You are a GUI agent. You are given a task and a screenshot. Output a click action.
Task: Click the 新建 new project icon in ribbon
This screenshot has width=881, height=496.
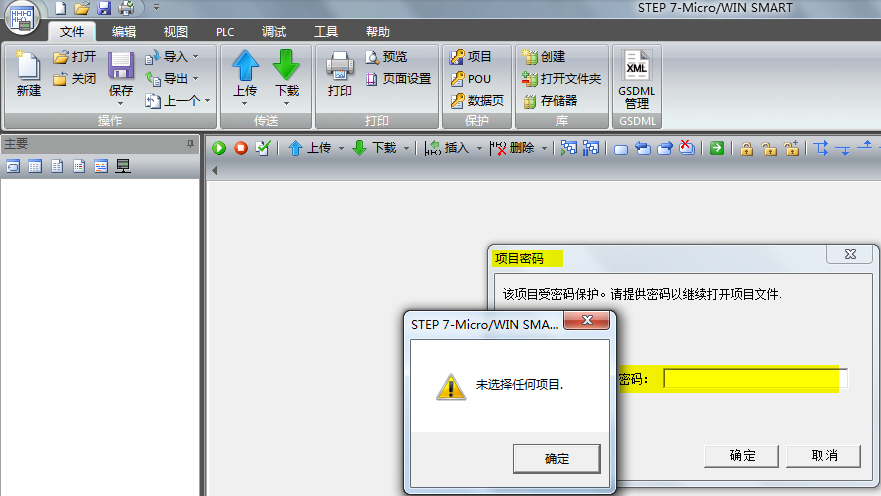(x=28, y=67)
